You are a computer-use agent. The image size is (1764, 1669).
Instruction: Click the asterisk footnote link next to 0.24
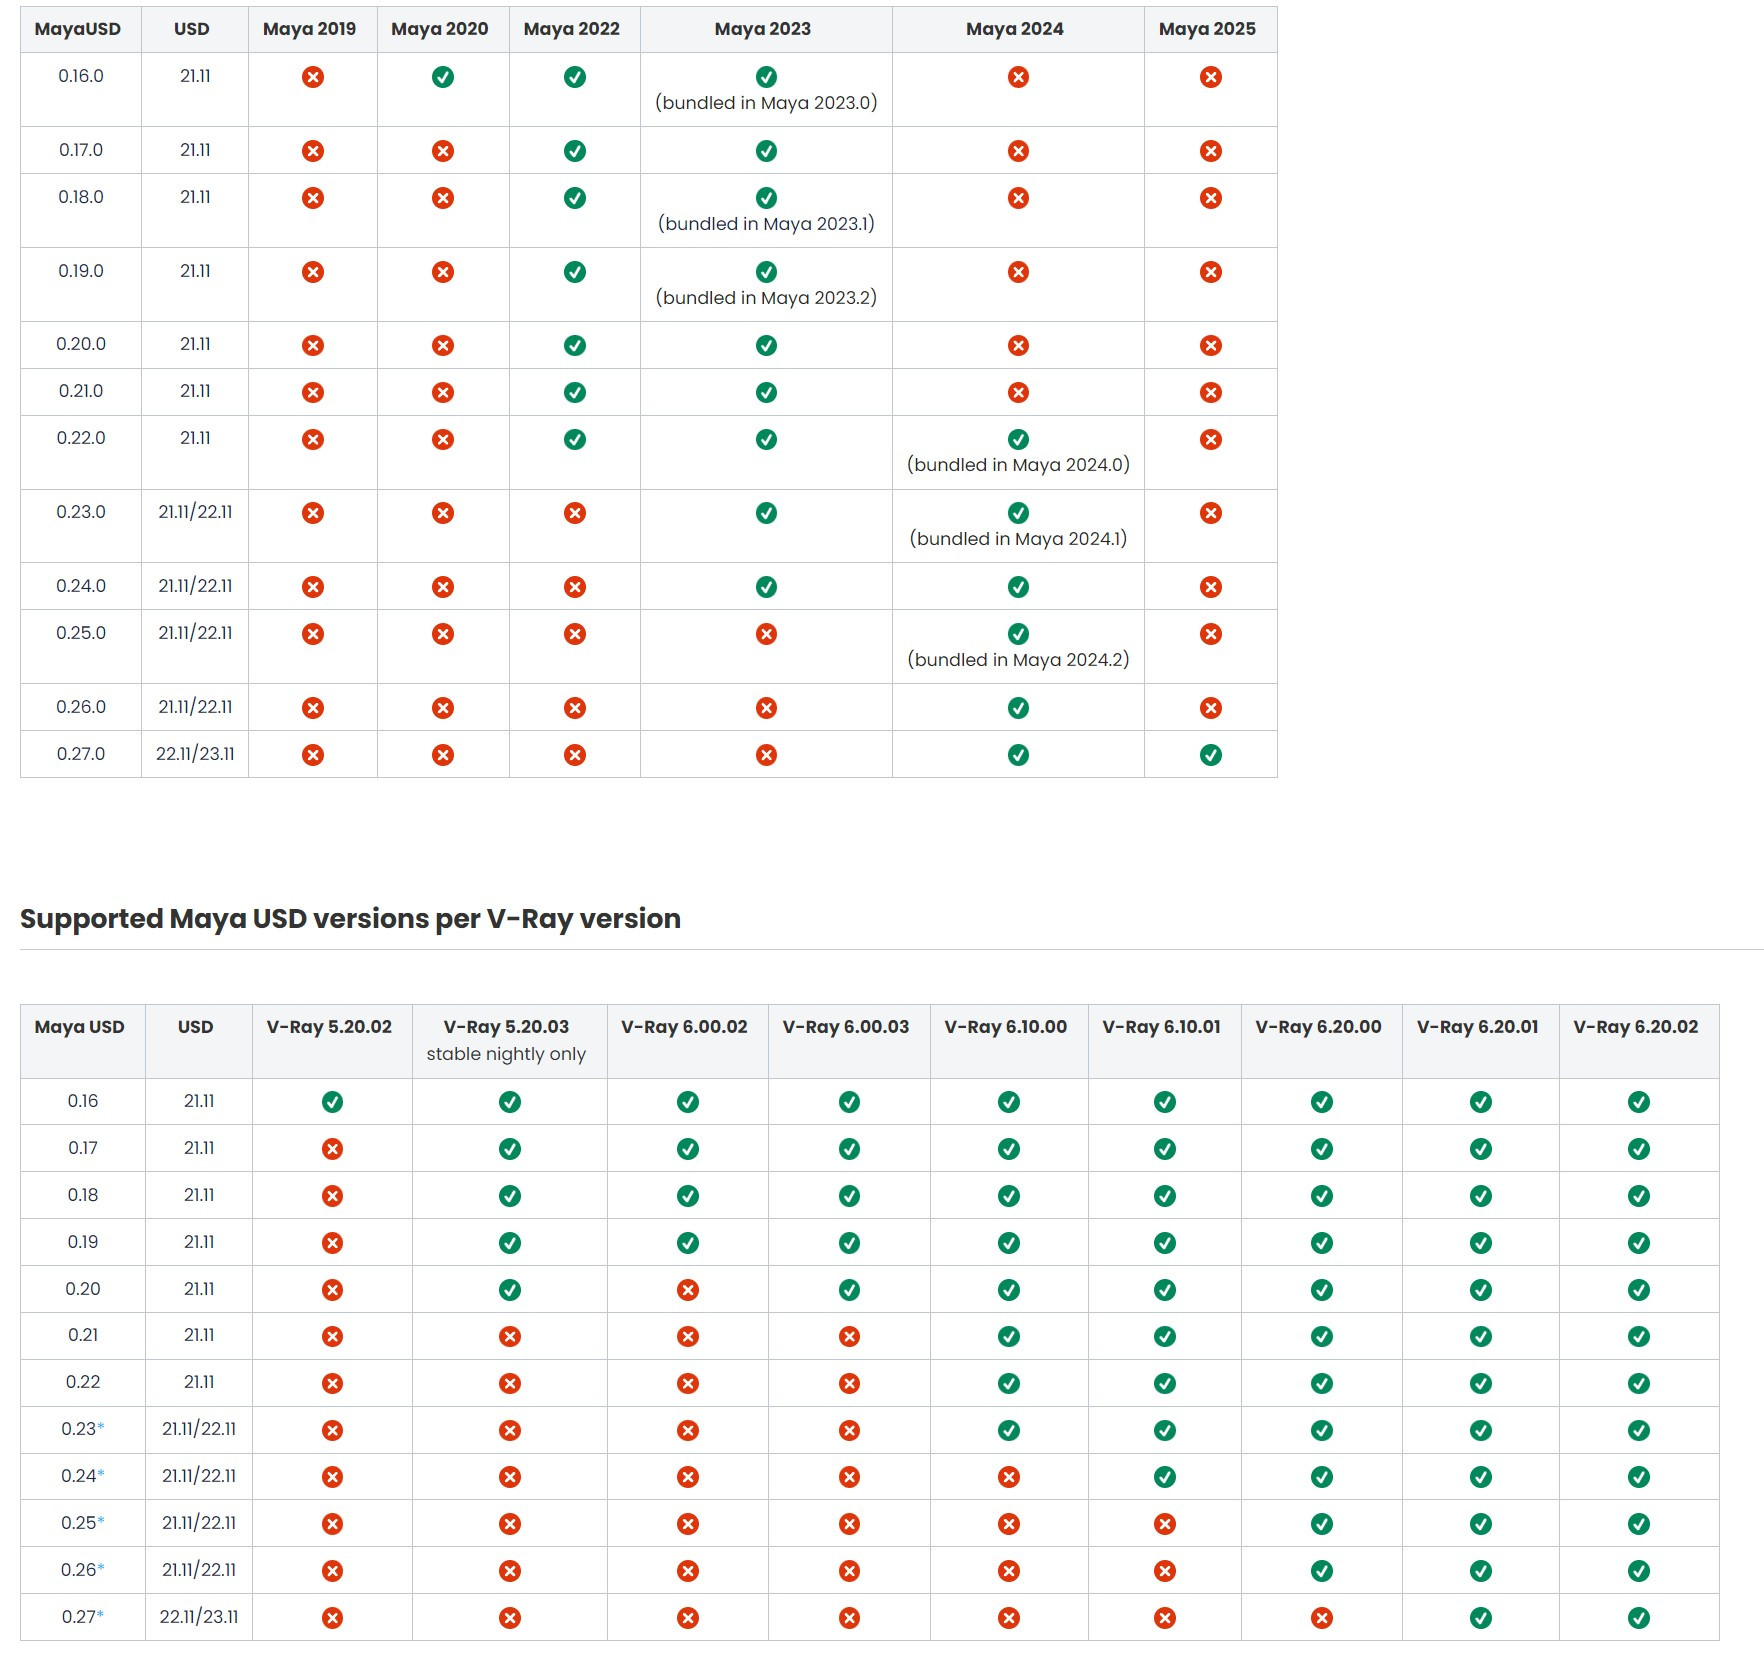pos(101,1474)
